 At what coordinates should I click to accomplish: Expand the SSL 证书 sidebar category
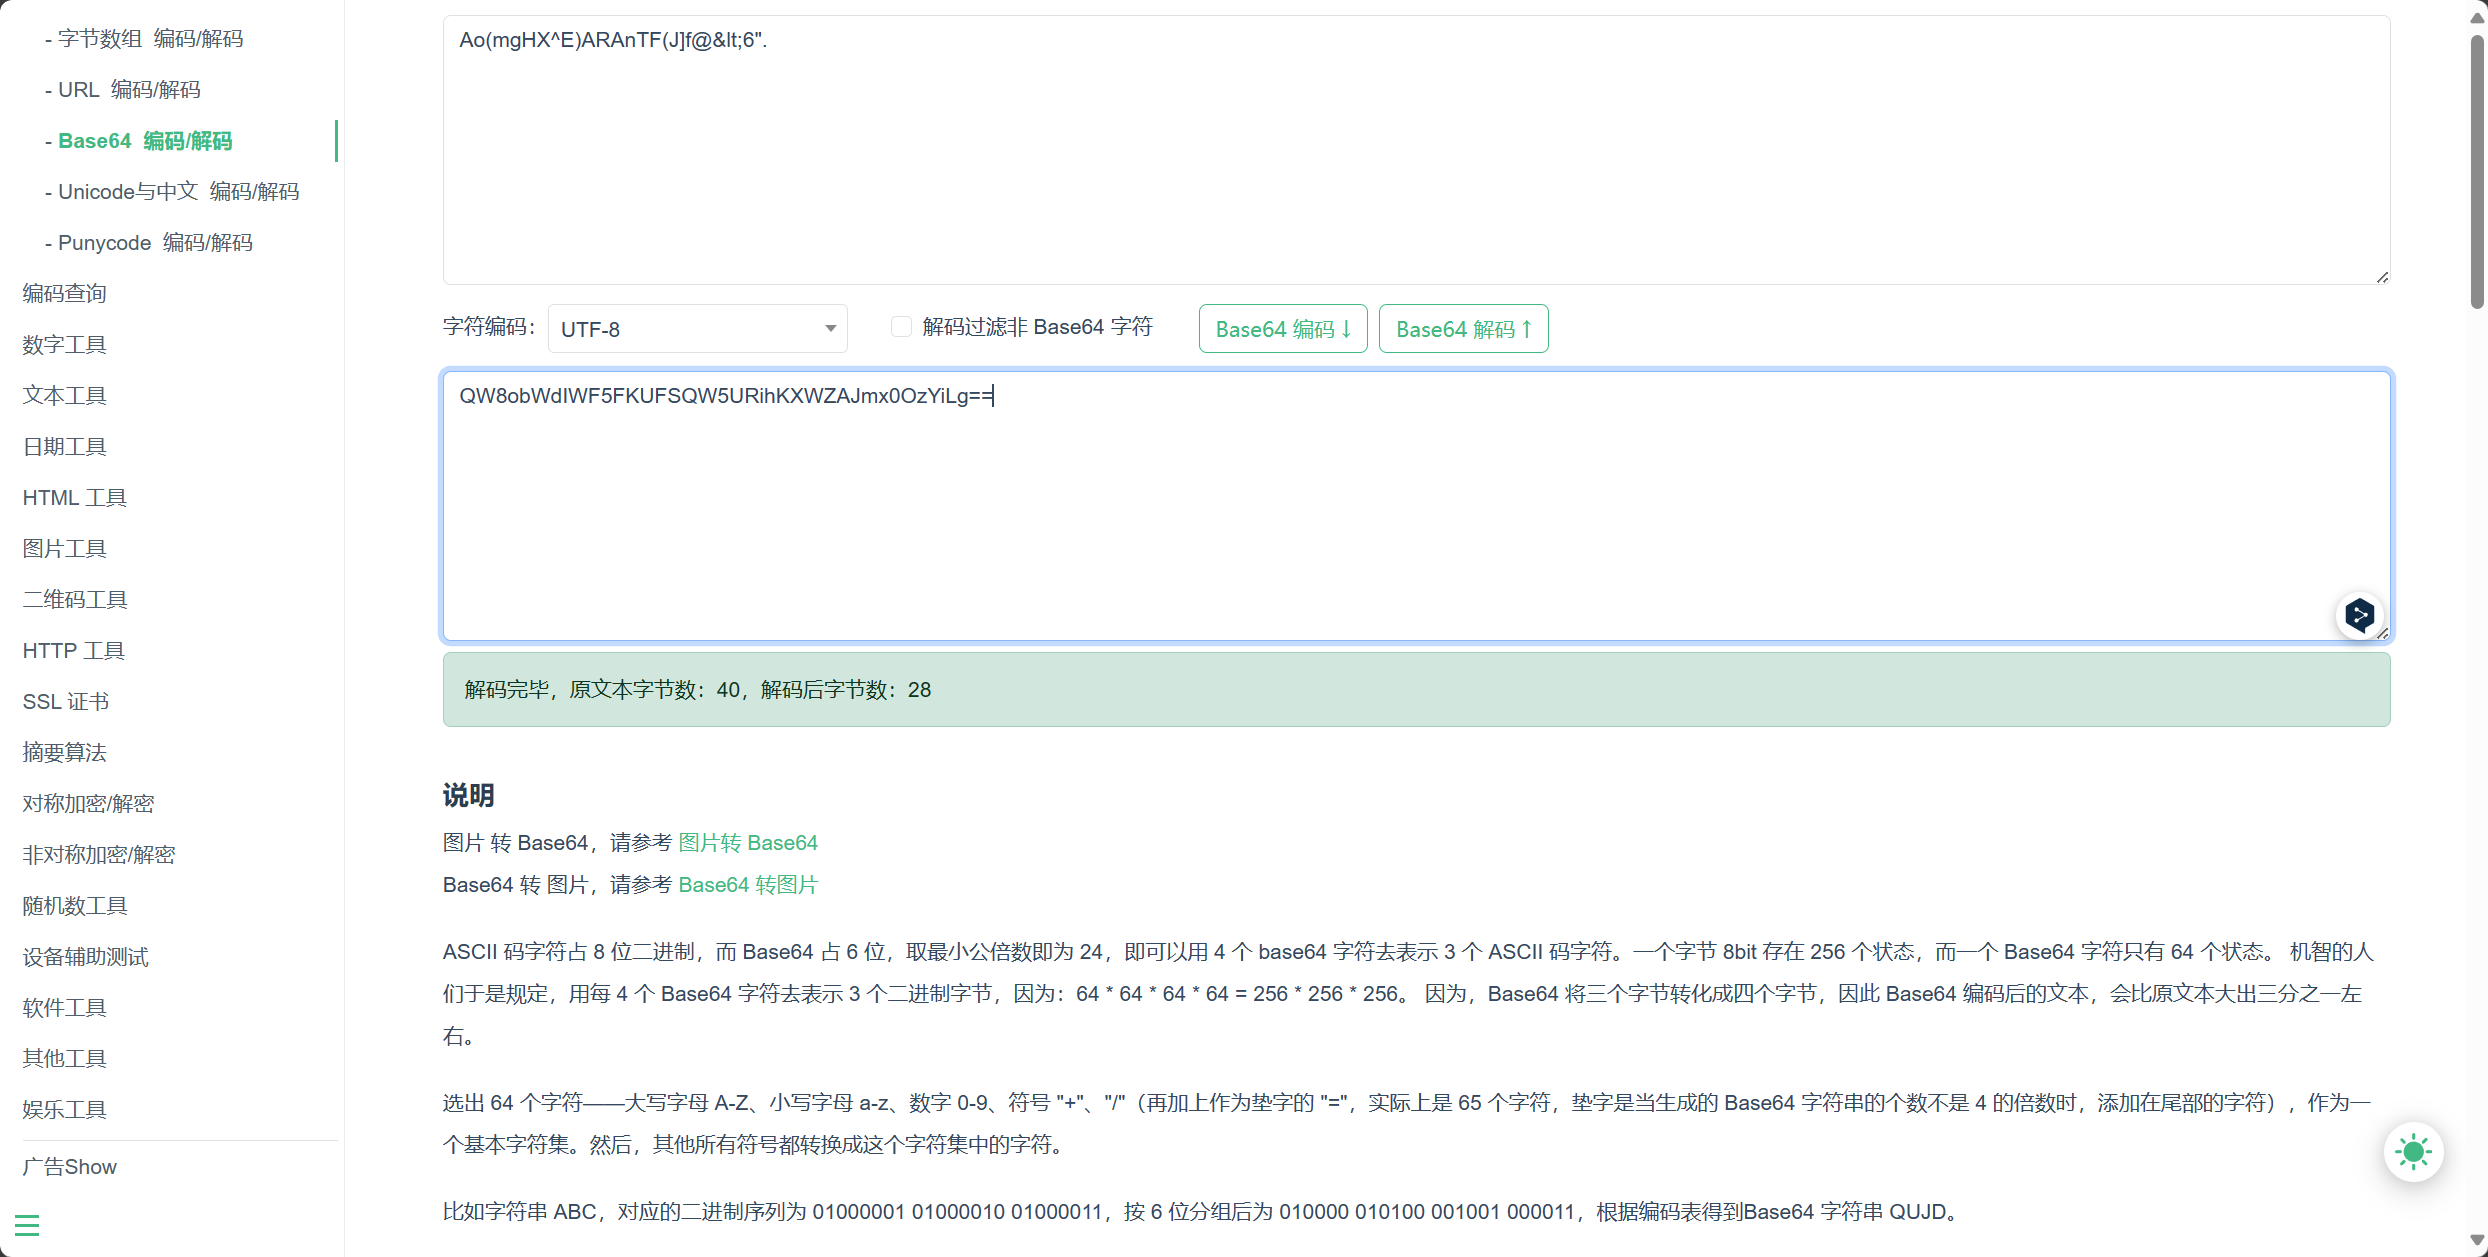(x=66, y=701)
